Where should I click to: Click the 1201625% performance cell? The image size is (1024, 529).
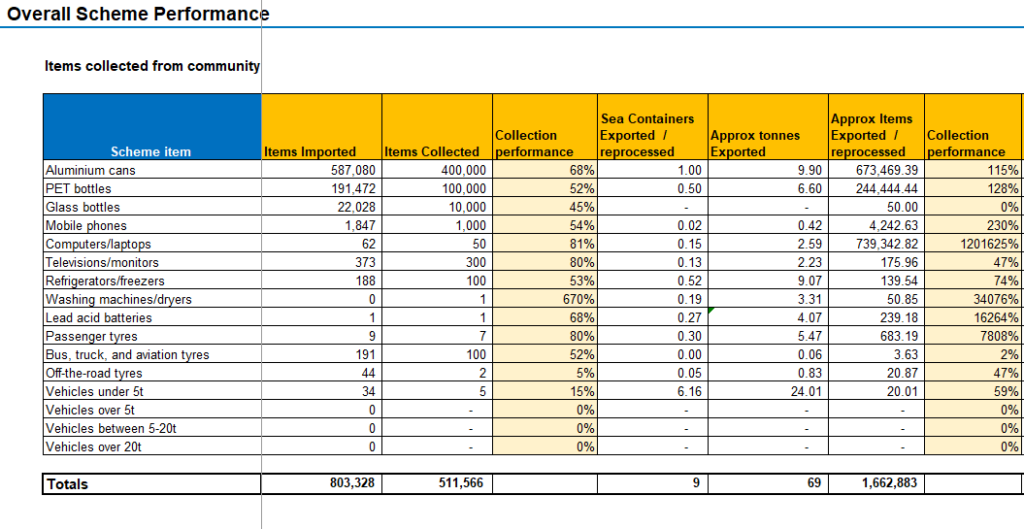pos(973,244)
